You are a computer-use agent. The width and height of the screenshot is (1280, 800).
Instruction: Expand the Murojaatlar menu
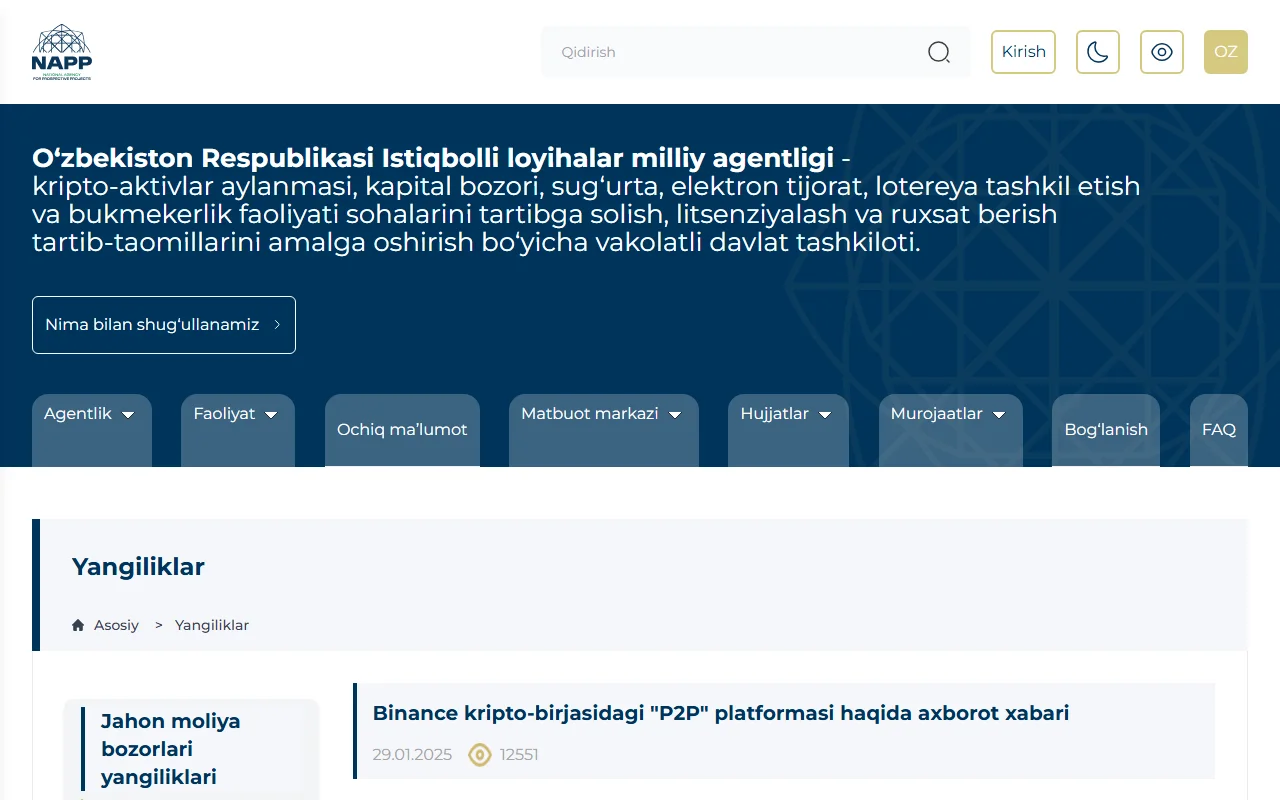pyautogui.click(x=951, y=430)
